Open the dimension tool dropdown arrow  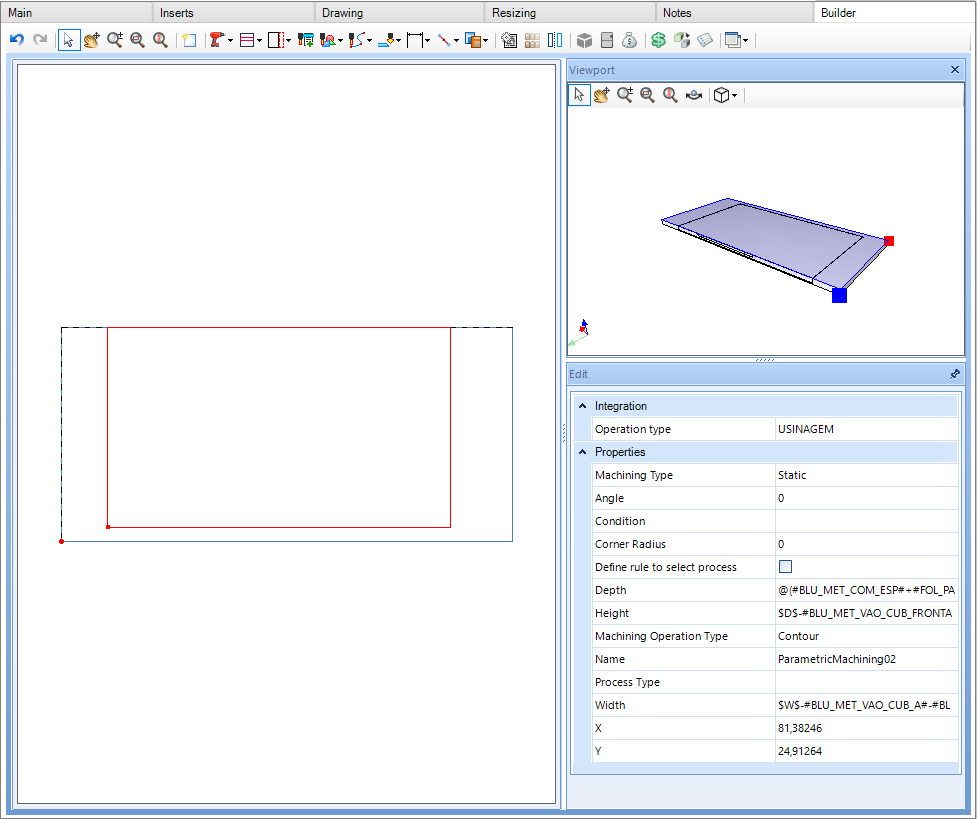coord(427,41)
